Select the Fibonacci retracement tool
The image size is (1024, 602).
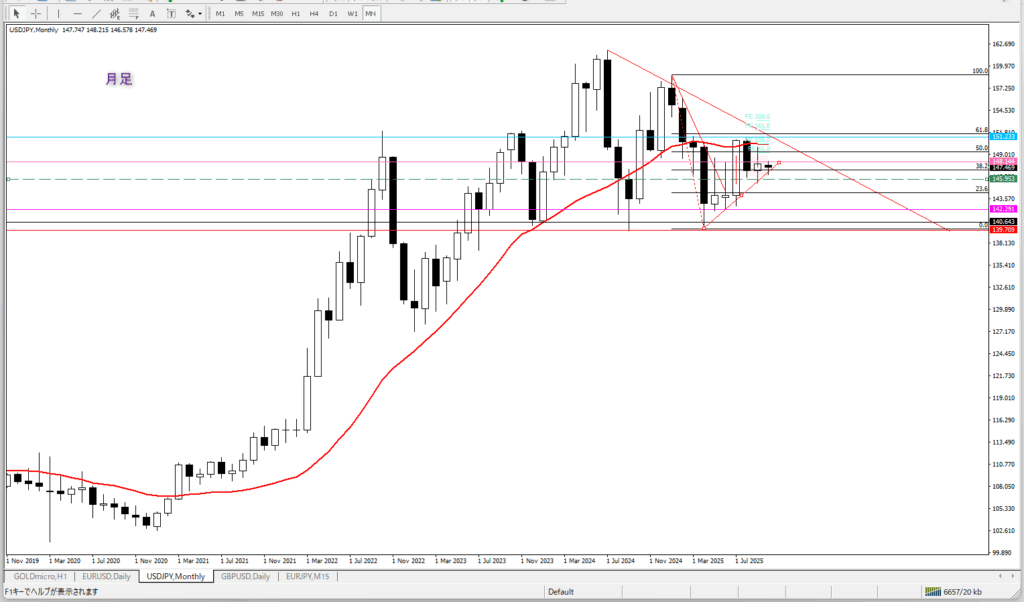point(135,13)
